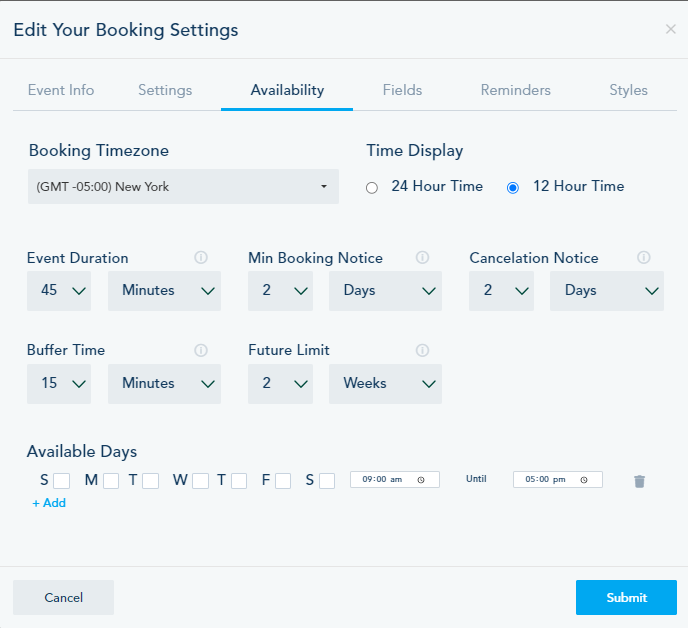Open the Min Booking Notice Days dropdown

point(385,291)
